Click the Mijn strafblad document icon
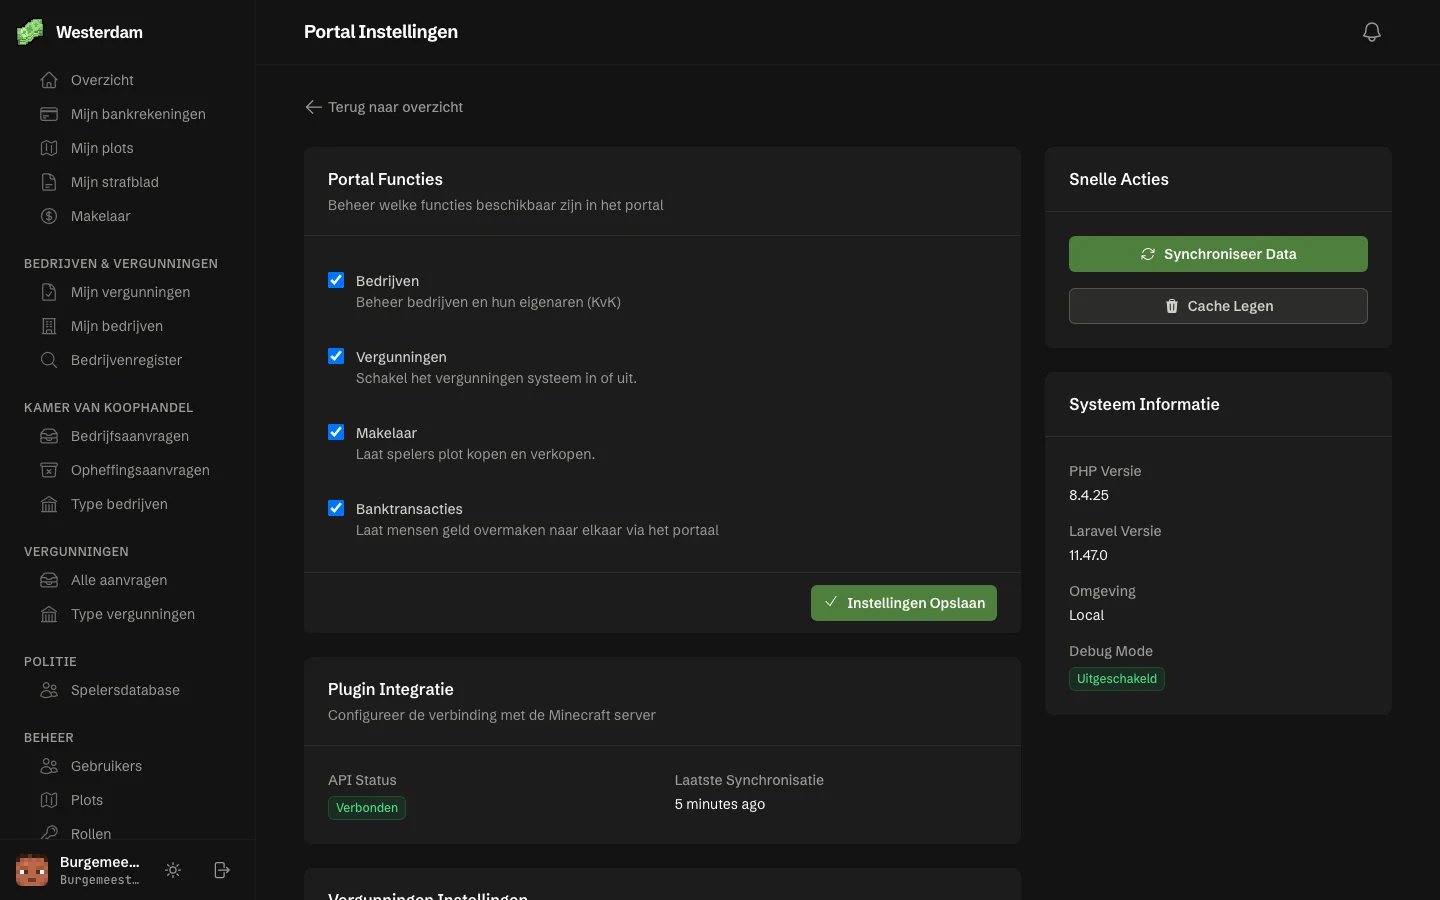Screen dimensions: 1440x900 click(49, 182)
